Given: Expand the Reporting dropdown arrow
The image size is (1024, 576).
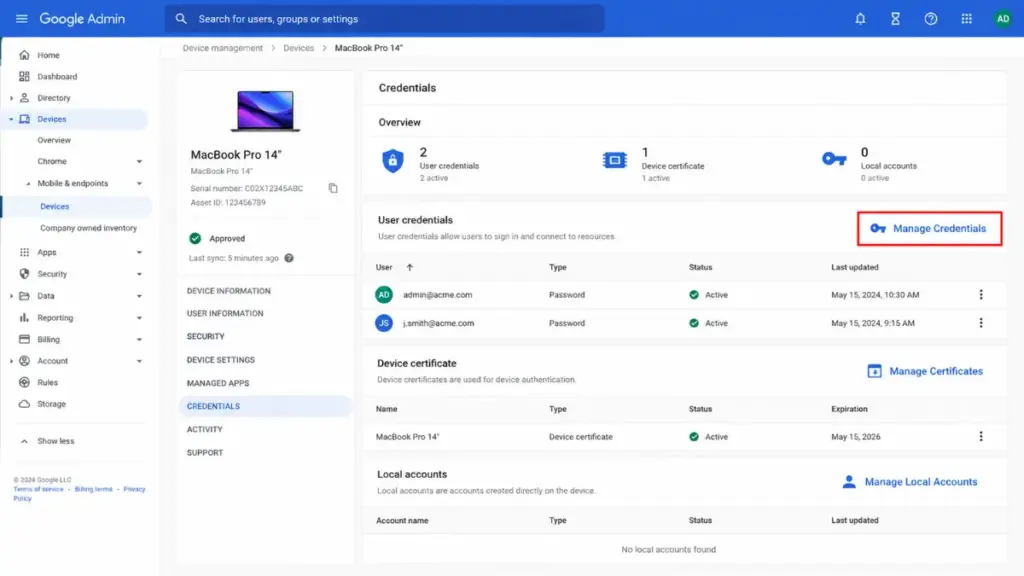Looking at the screenshot, I should click(x=139, y=318).
